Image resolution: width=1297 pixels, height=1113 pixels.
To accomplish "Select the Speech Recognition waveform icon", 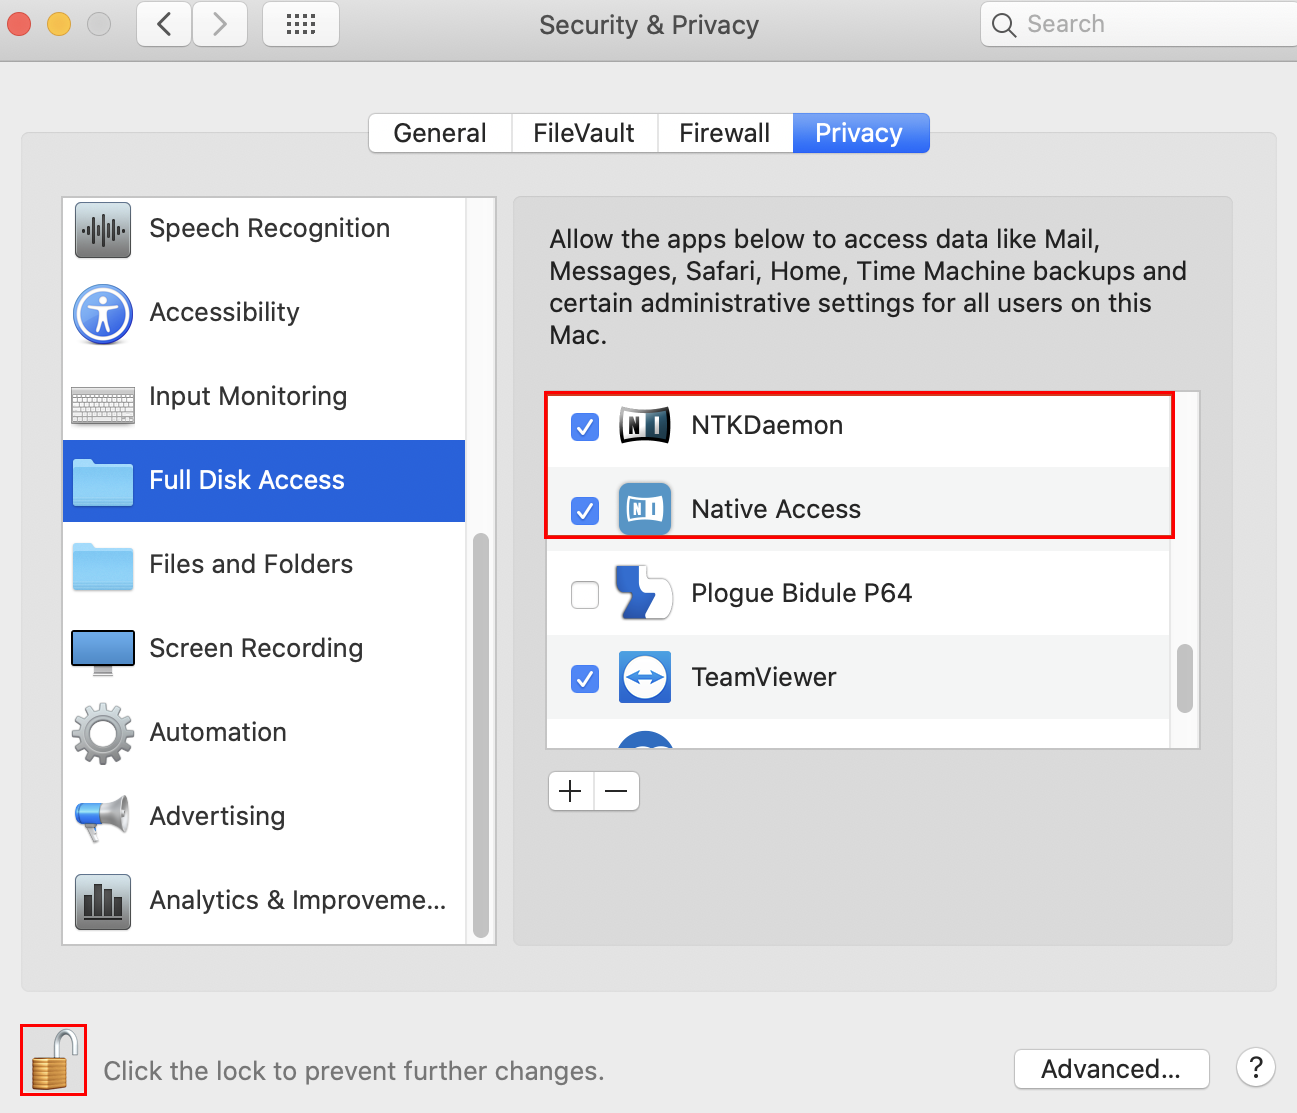I will 103,229.
